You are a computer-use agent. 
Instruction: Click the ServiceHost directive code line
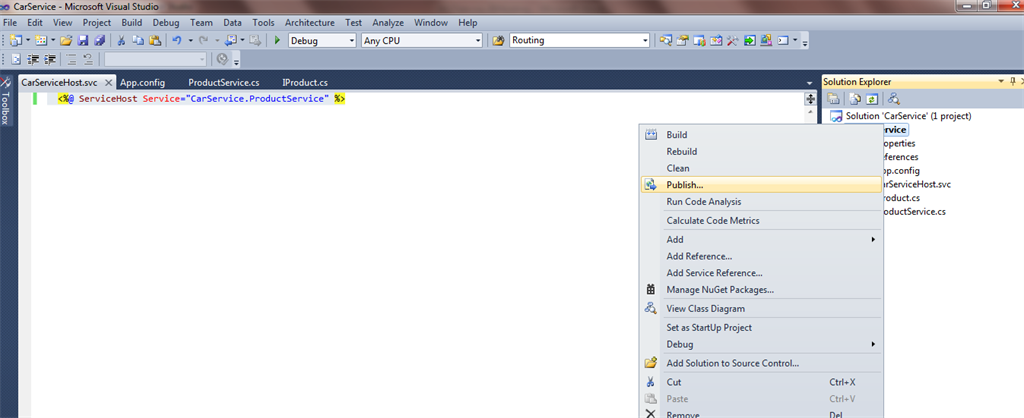[x=201, y=99]
